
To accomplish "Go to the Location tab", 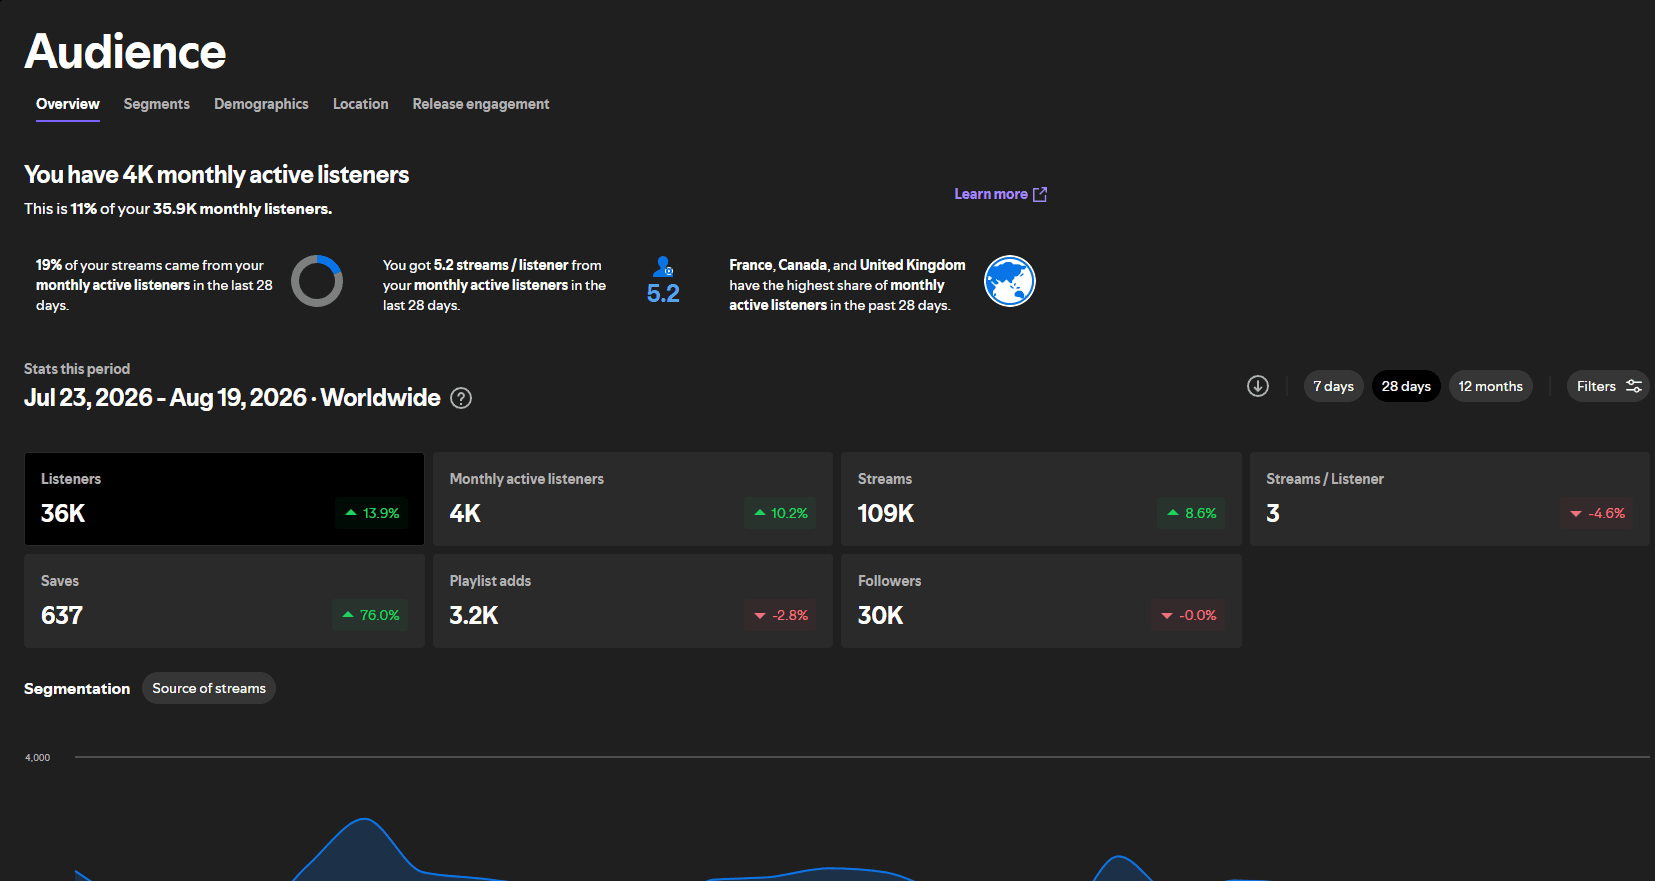I will tap(361, 104).
